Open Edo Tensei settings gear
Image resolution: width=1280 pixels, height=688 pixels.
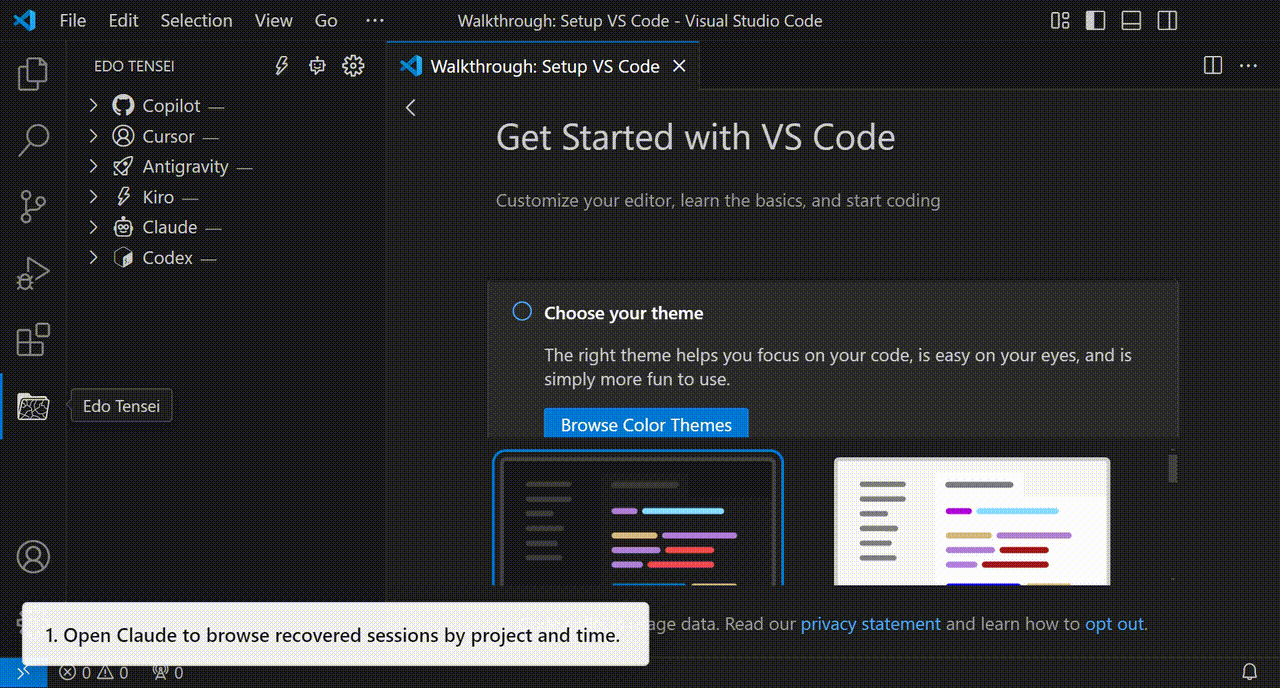[x=353, y=66]
